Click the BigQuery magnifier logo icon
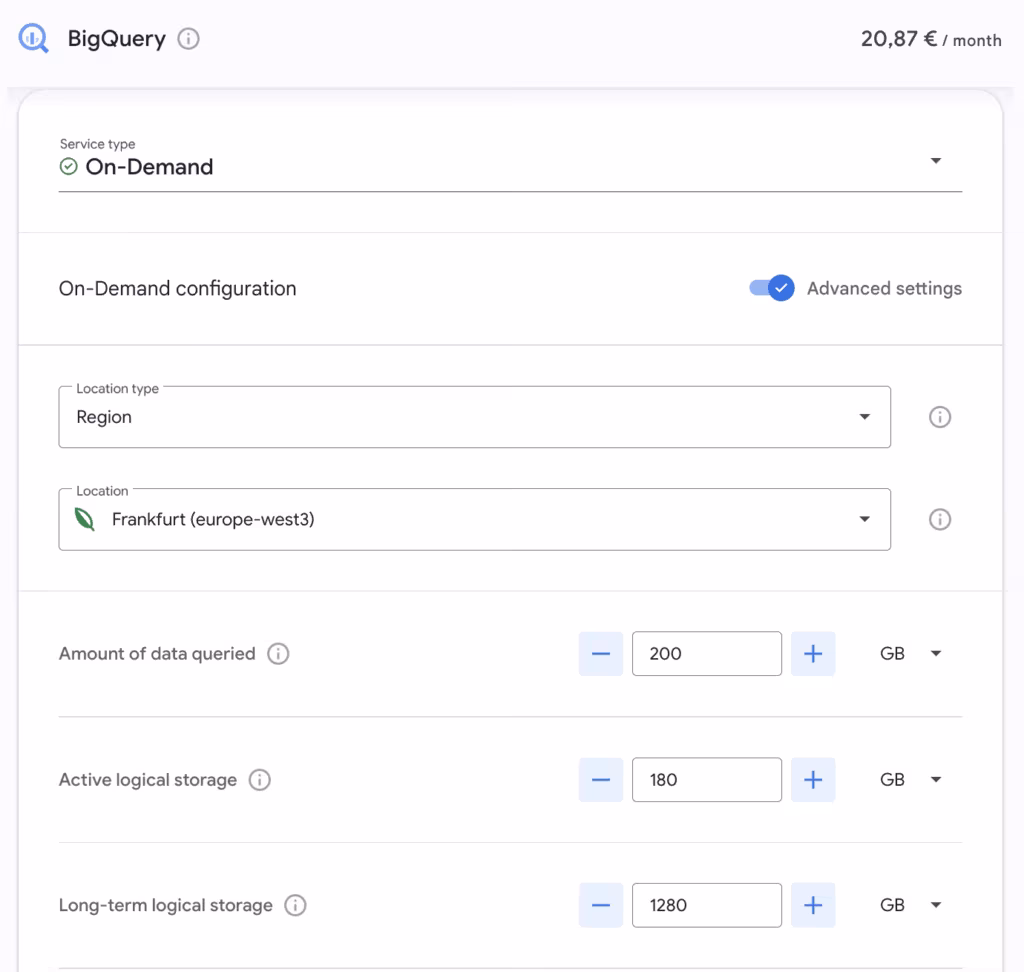The width and height of the screenshot is (1024, 972). click(x=33, y=39)
